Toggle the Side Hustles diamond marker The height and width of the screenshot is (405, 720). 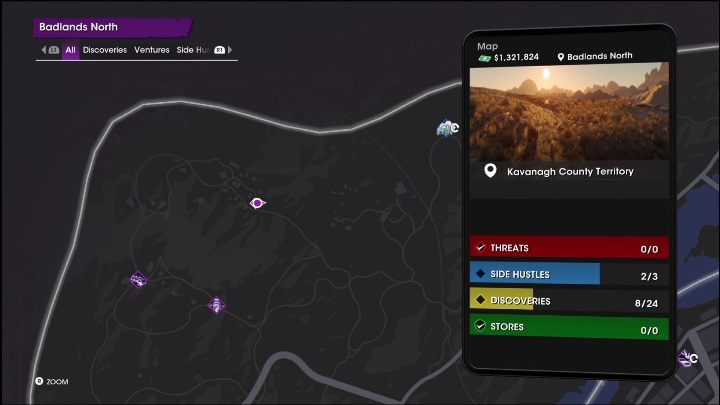[480, 274]
